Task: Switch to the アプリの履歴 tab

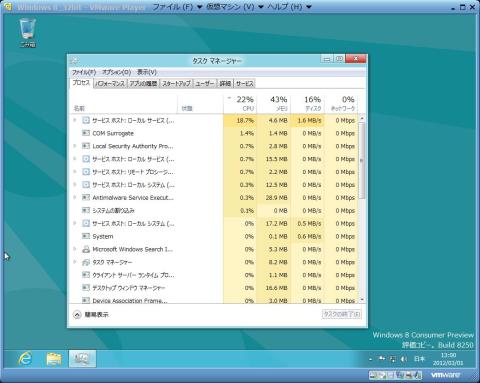Action: coord(143,83)
